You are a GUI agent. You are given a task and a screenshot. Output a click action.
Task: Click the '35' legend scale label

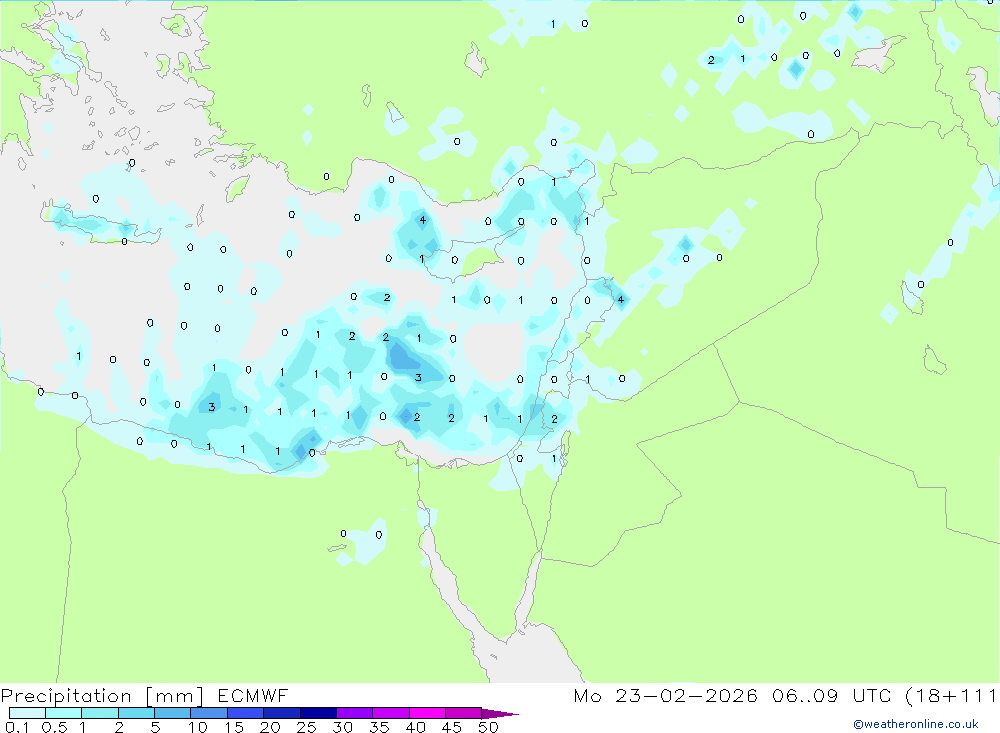pos(379,727)
